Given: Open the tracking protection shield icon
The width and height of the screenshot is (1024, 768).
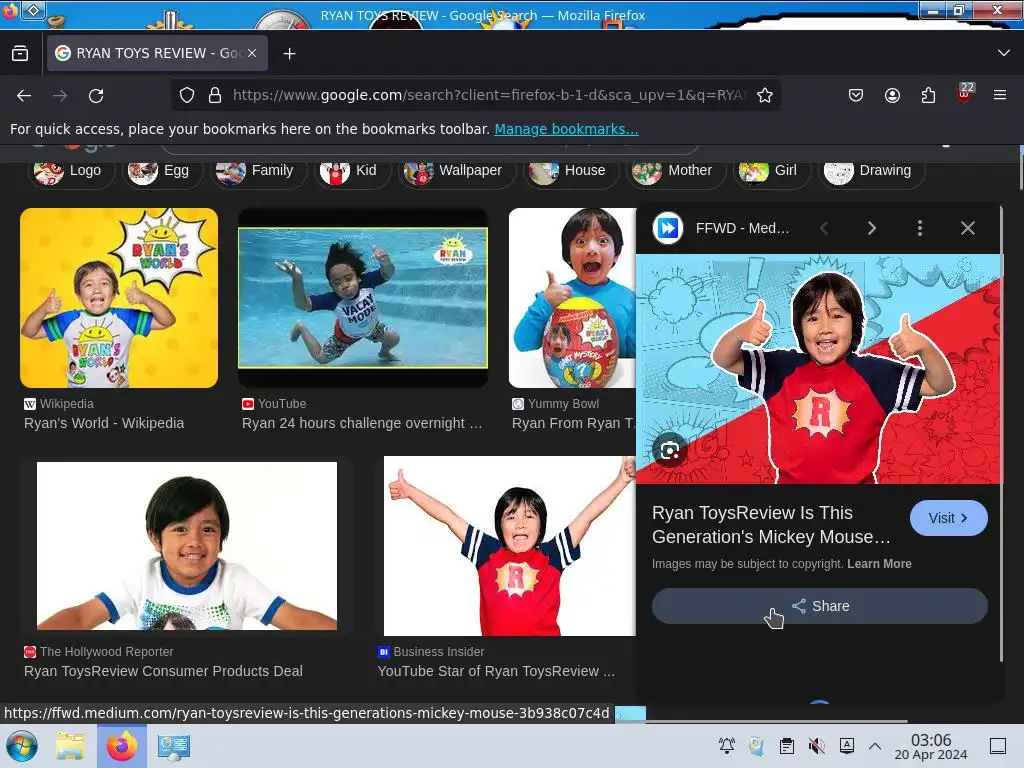Looking at the screenshot, I should (187, 95).
